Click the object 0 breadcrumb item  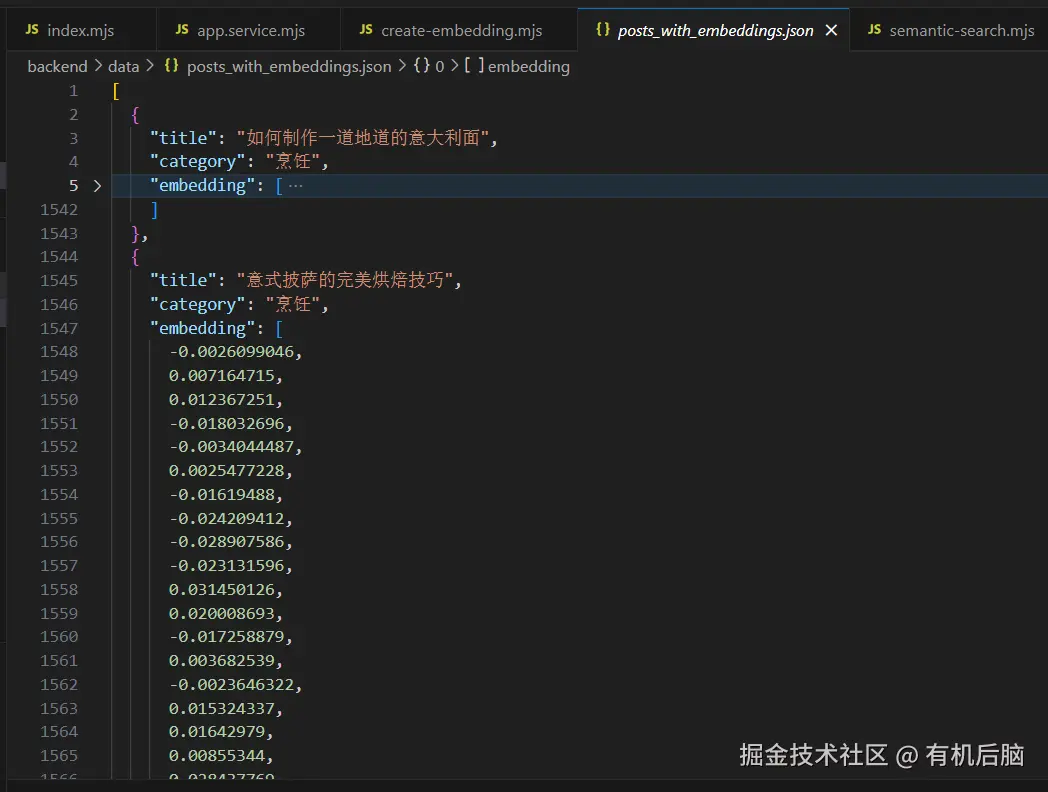click(439, 66)
